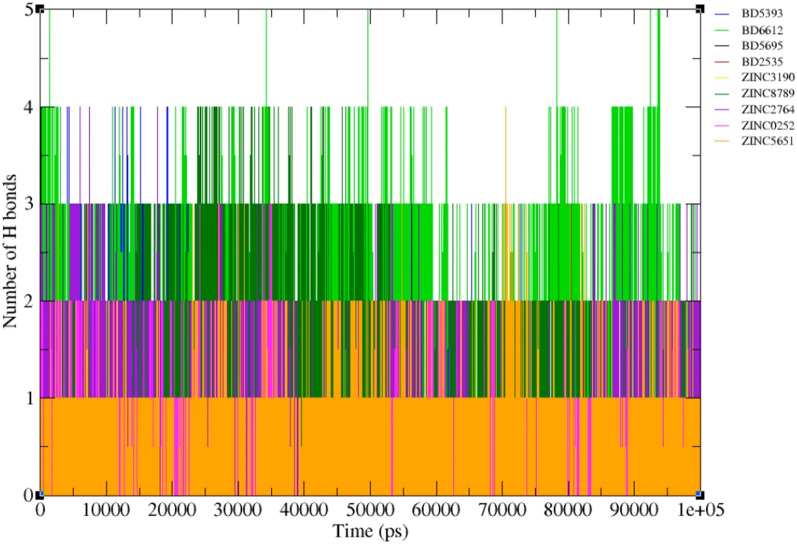Screen dimensions: 797x544
Task: Click the purple swatch beside ZINC2764
Action: click(x=722, y=109)
